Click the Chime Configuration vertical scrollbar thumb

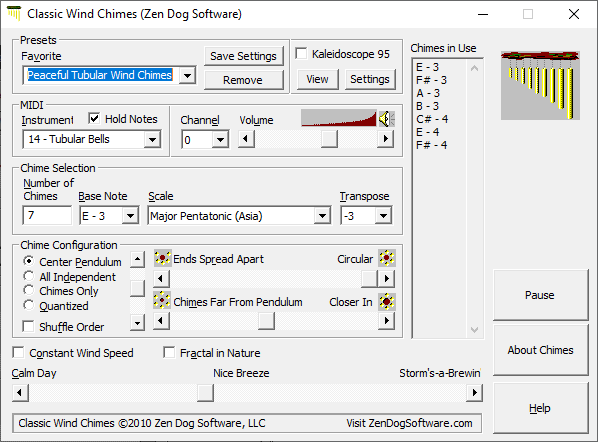click(x=137, y=288)
